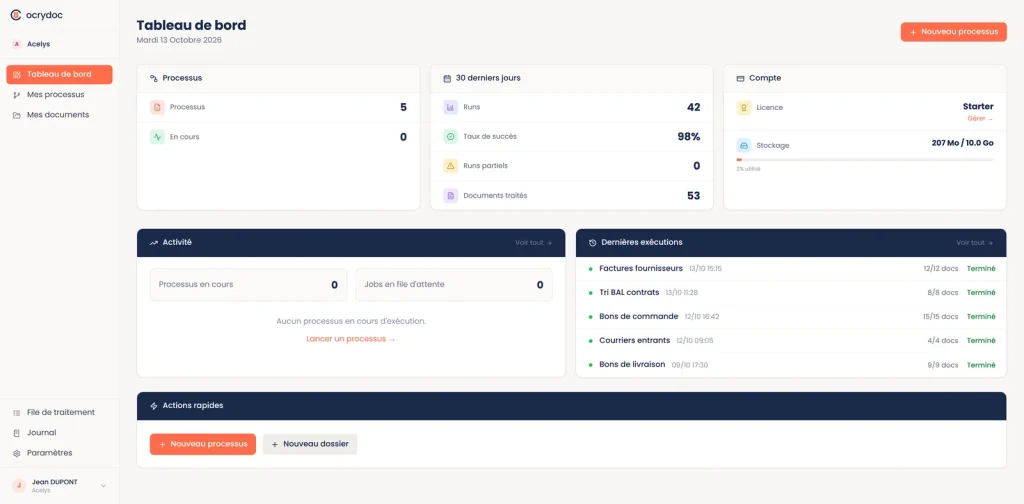Open Mes documents in sidebar
1024x504 pixels.
[59, 115]
